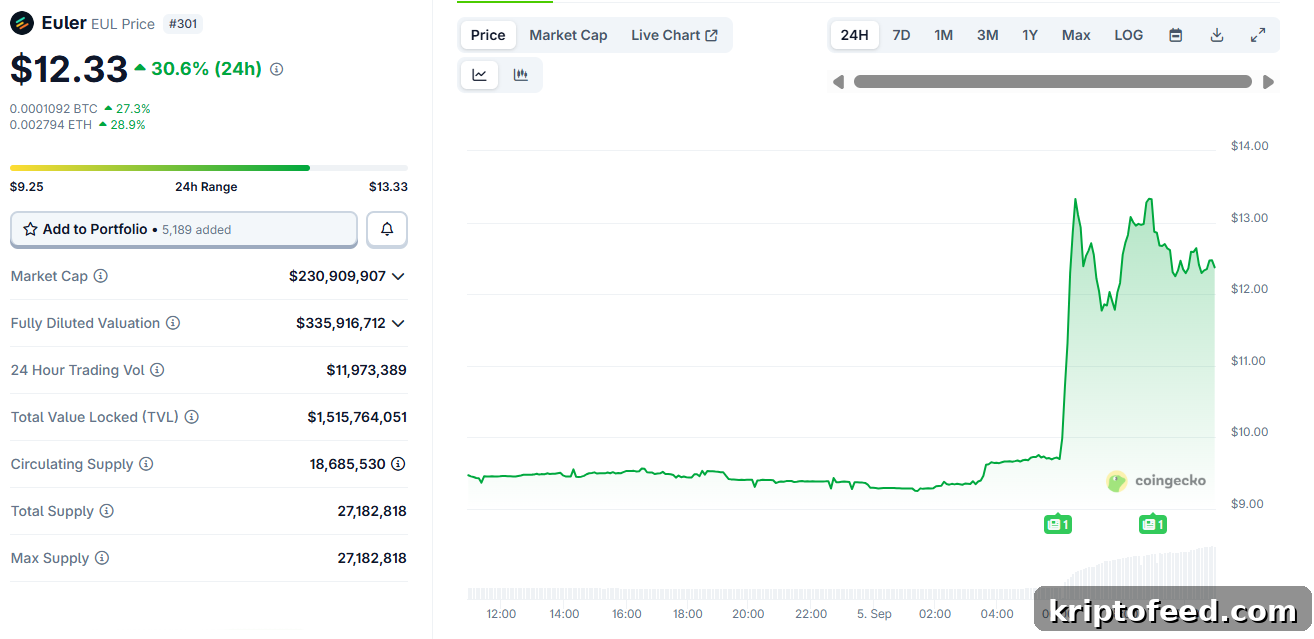This screenshot has width=1314, height=639.
Task: Click the right arrow of chart scroller
Action: [x=1269, y=82]
